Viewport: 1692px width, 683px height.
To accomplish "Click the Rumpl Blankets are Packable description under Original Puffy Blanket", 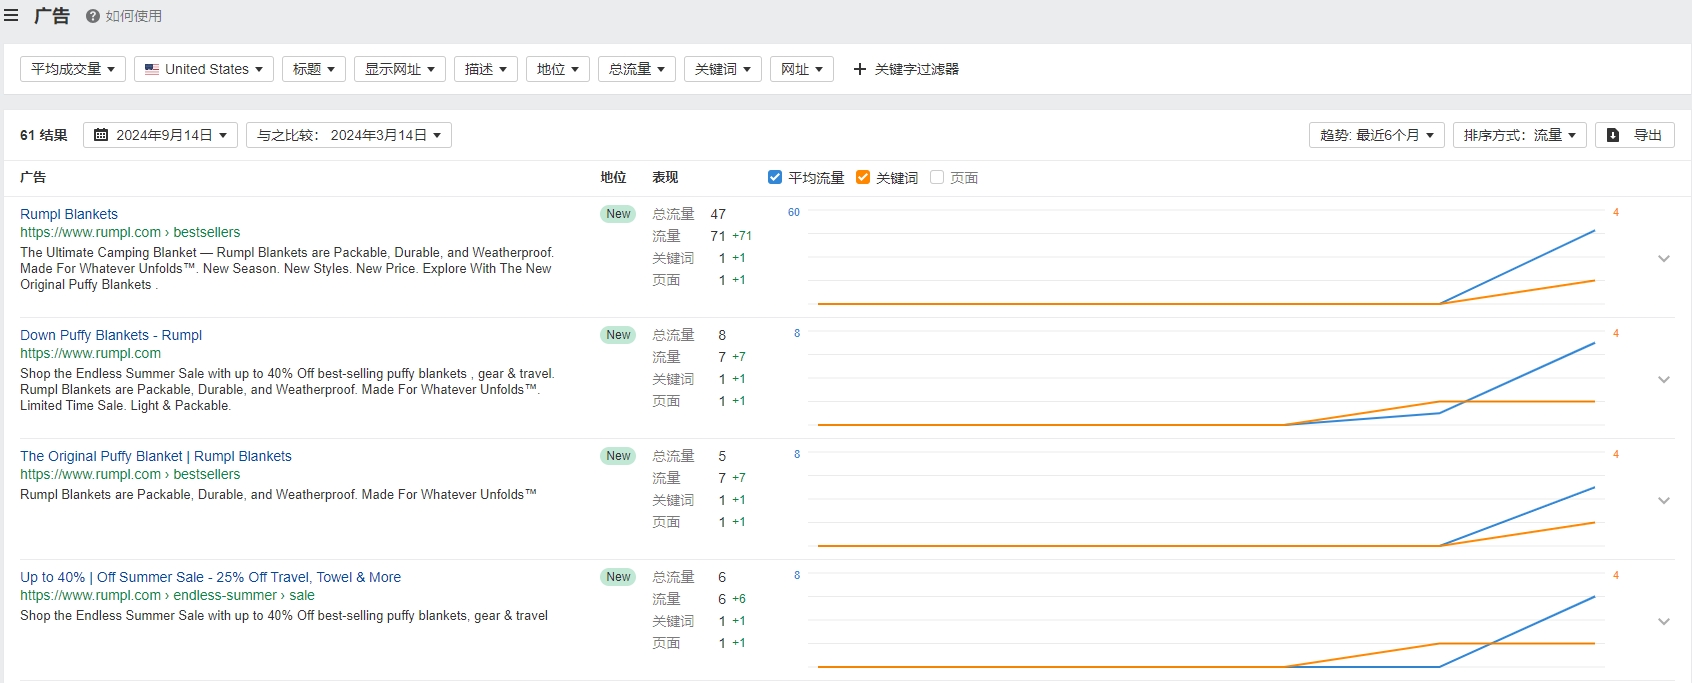I will click(x=278, y=494).
